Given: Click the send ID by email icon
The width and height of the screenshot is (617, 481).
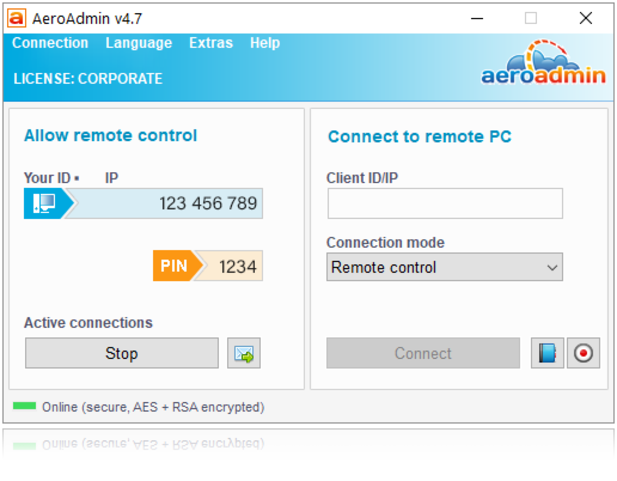Looking at the screenshot, I should point(244,353).
